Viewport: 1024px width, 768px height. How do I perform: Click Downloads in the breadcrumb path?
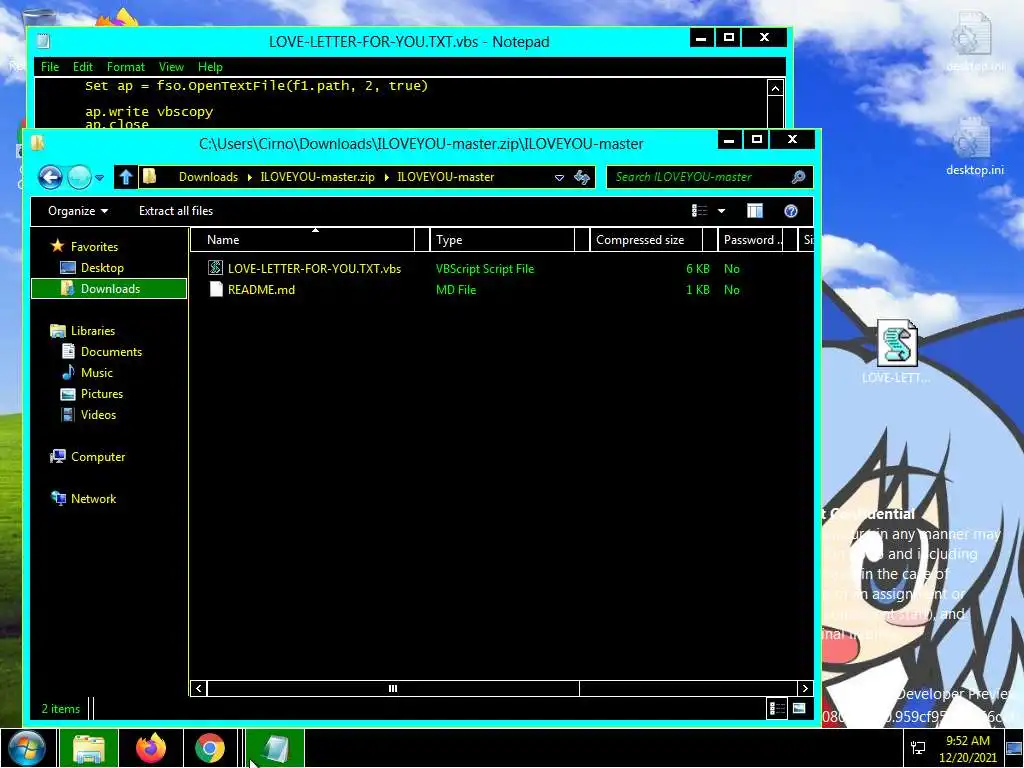coord(208,177)
